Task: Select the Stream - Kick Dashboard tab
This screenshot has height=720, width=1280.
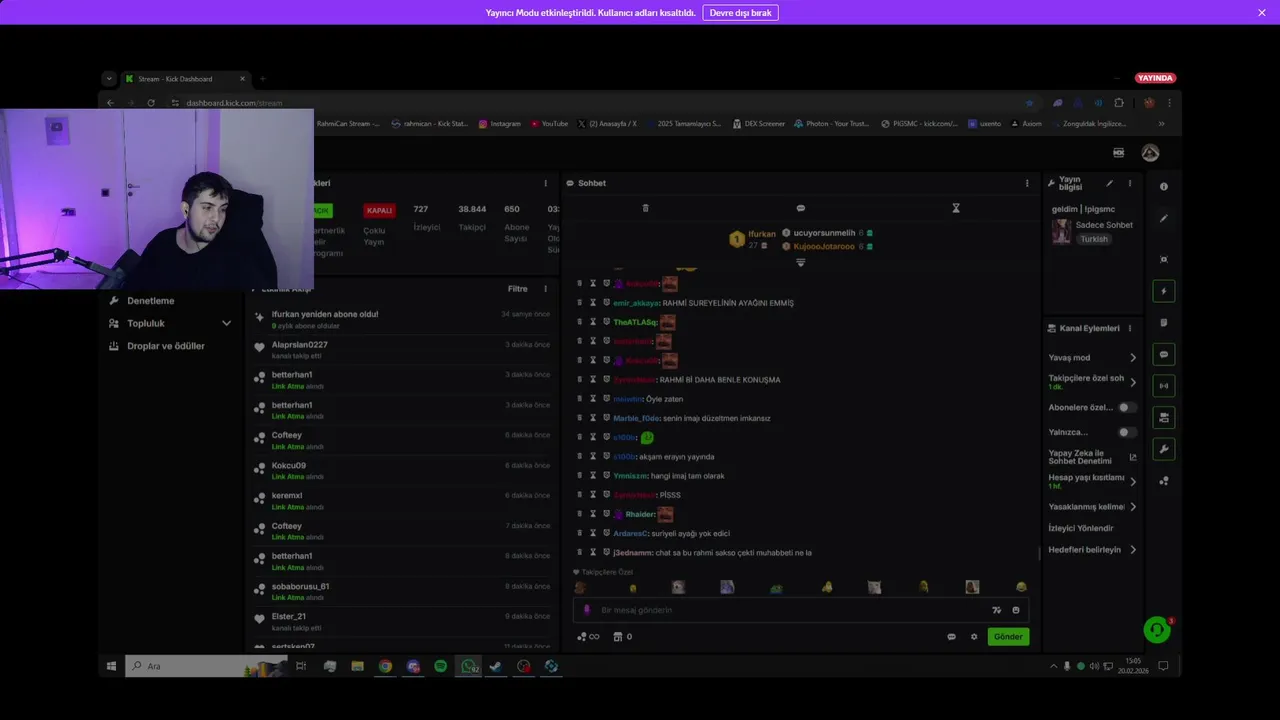Action: (x=185, y=79)
